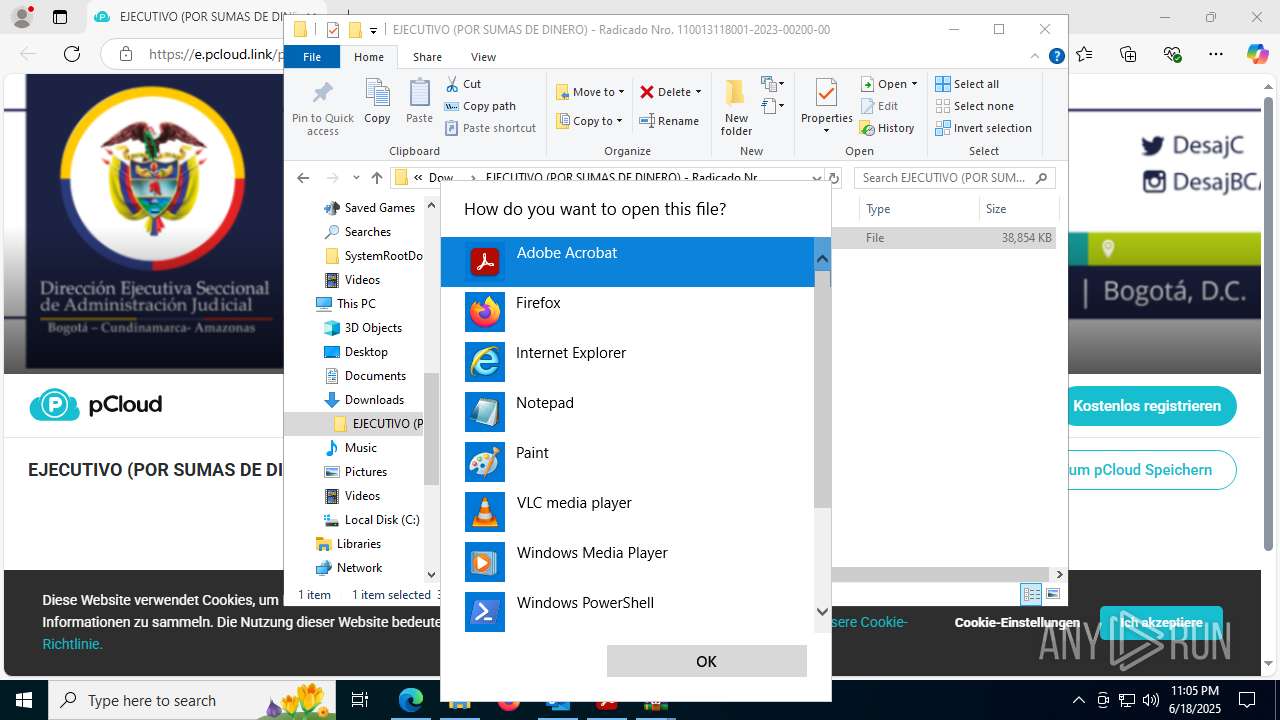1280x720 pixels.
Task: Expand the Open dropdown in ribbon
Action: (x=889, y=84)
